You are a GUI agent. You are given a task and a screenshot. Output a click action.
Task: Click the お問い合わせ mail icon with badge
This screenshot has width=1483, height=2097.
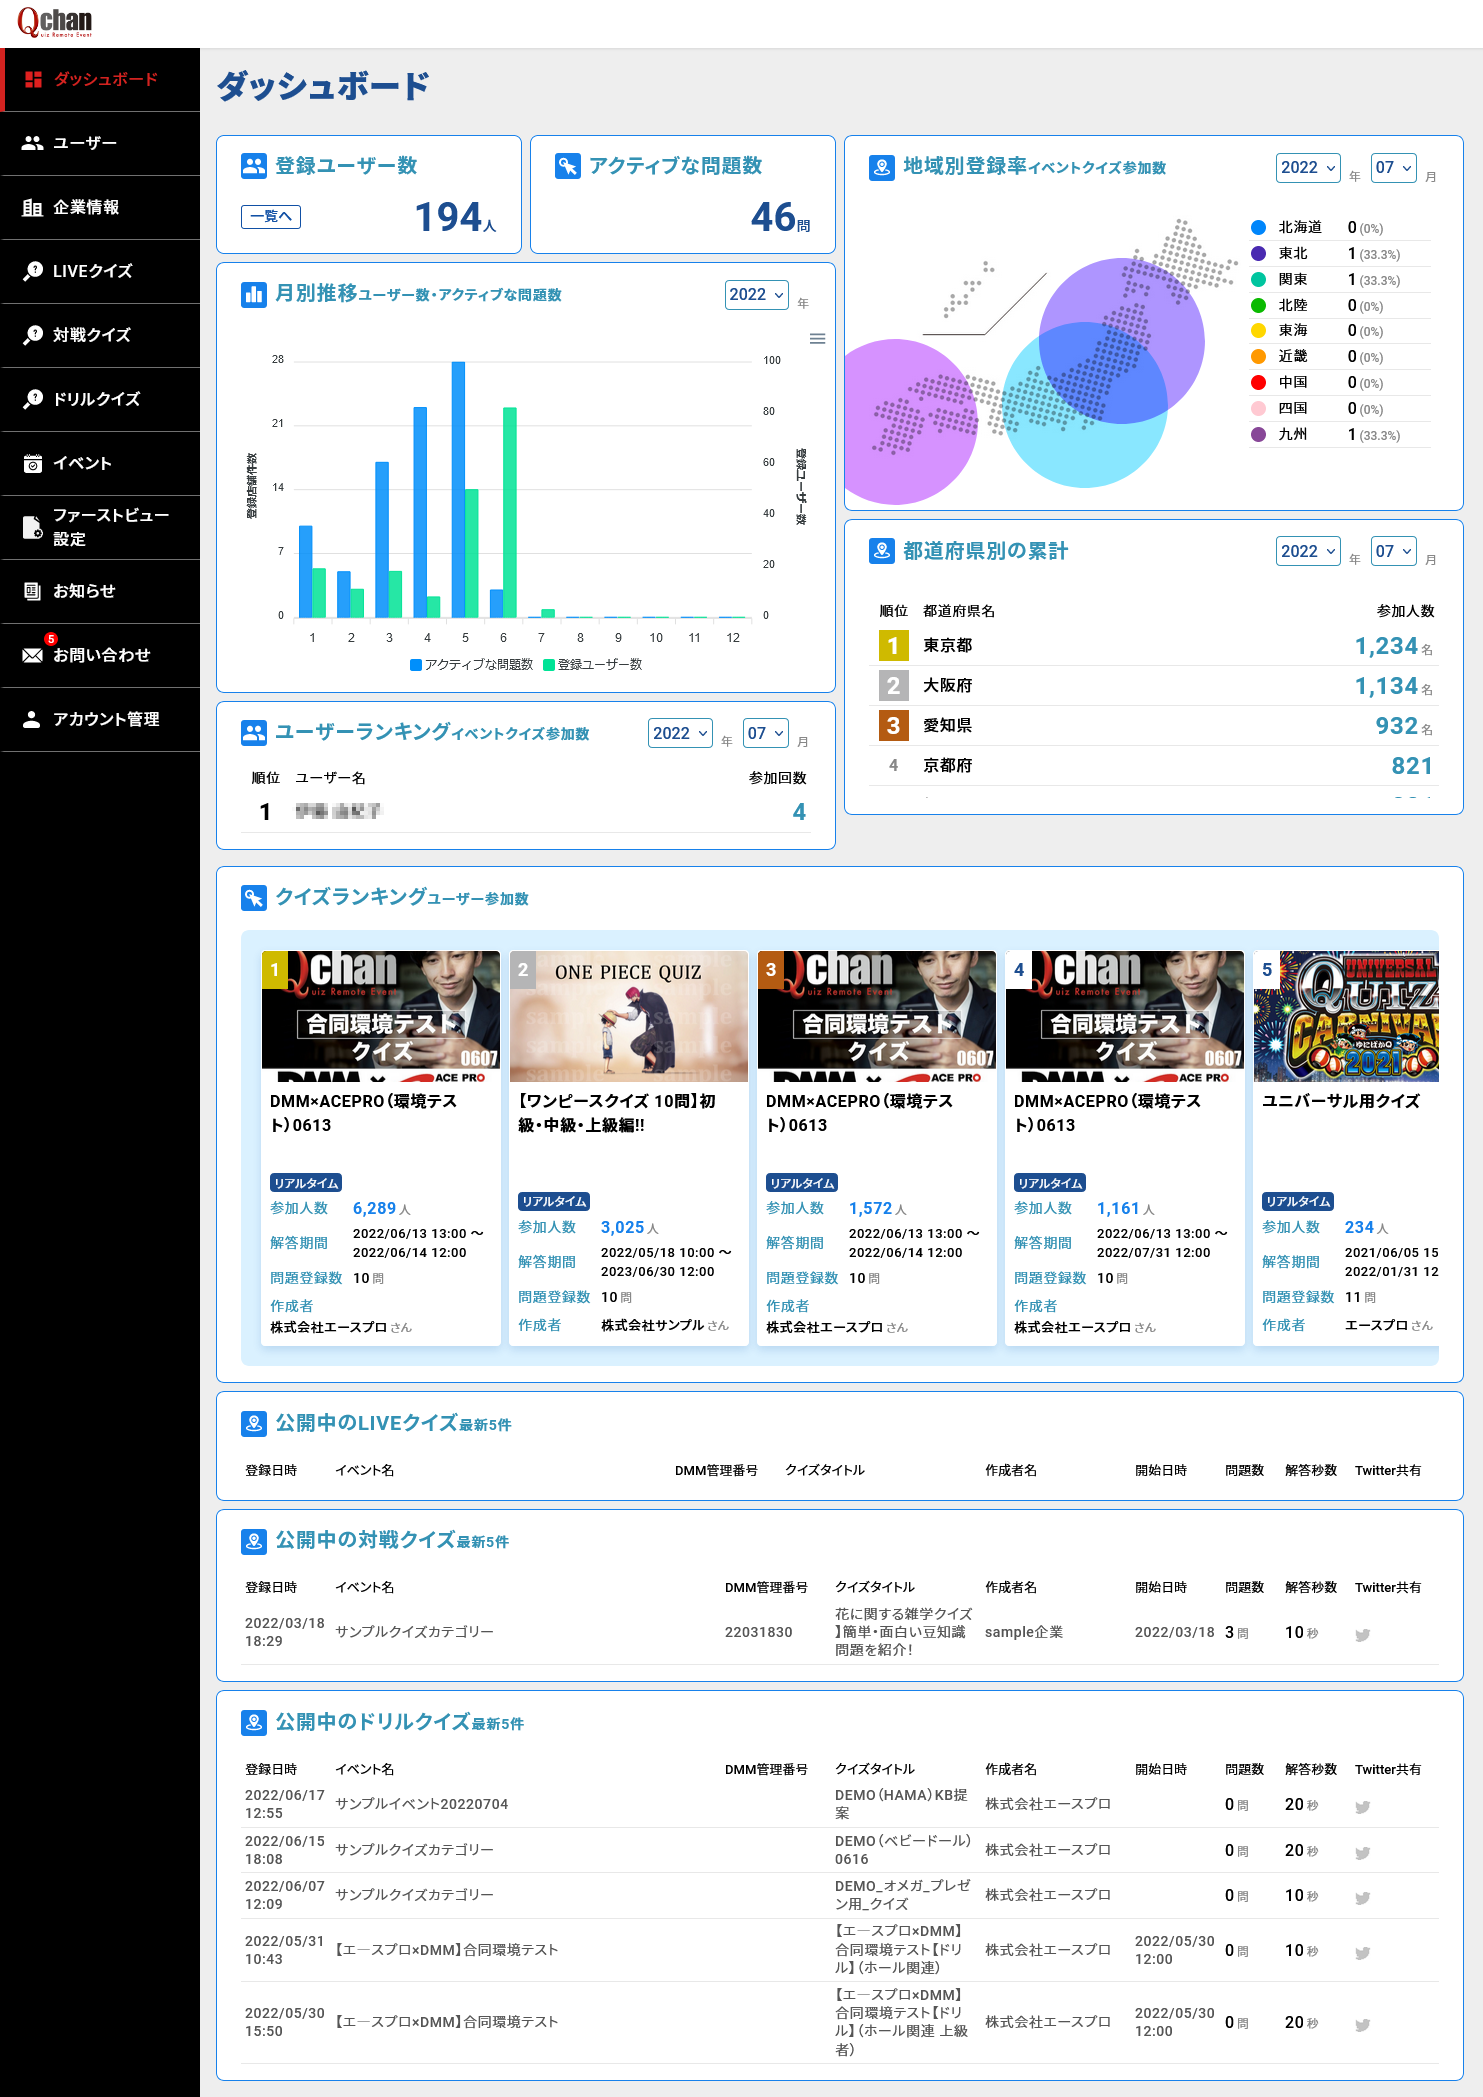click(x=33, y=655)
